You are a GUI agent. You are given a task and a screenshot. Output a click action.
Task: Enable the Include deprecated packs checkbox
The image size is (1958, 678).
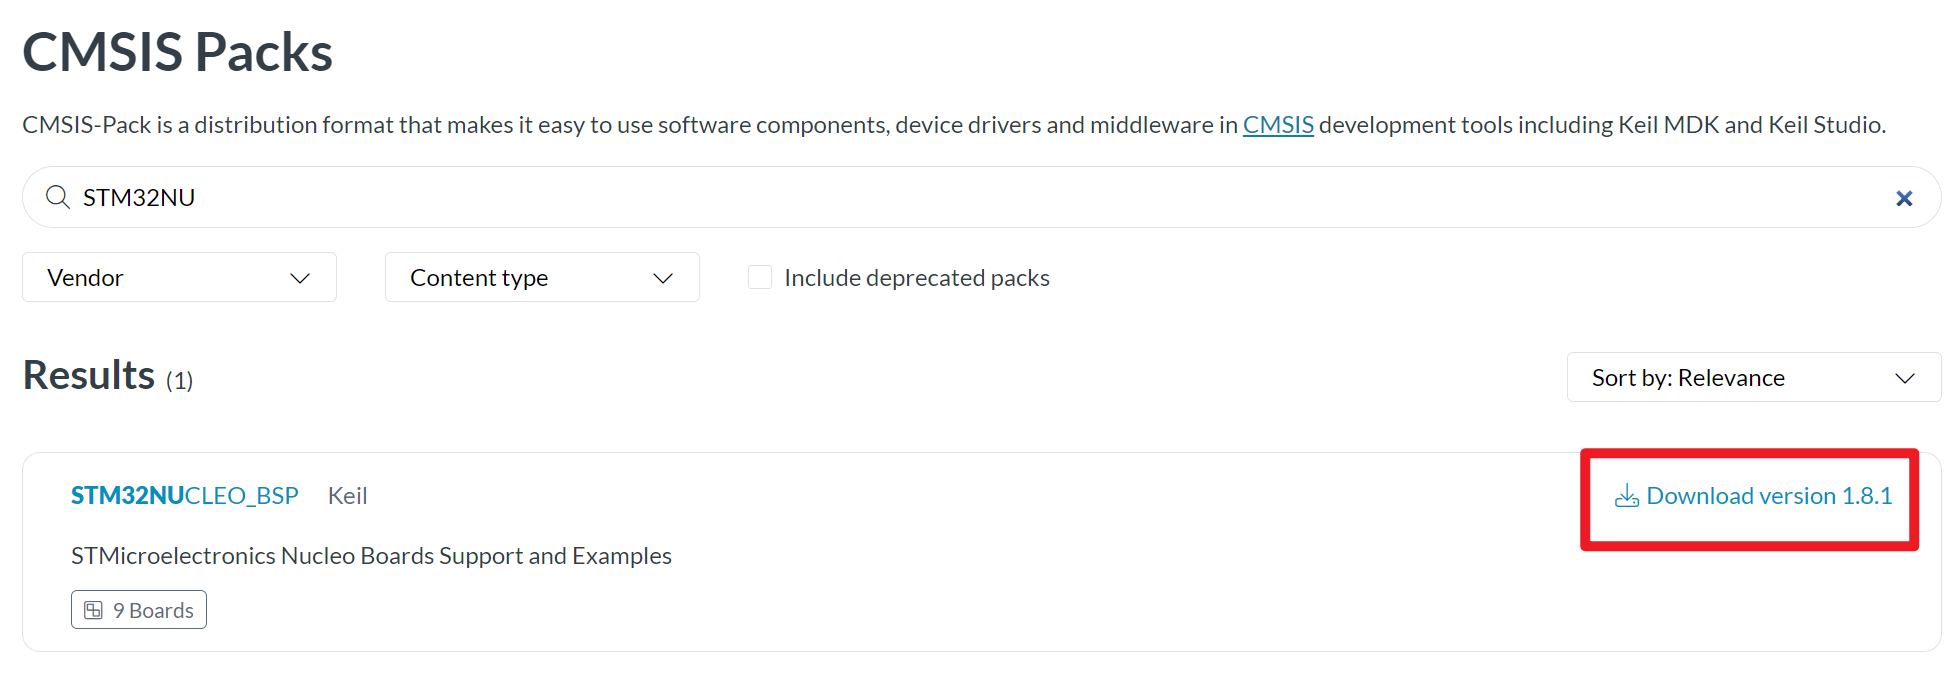tap(760, 277)
